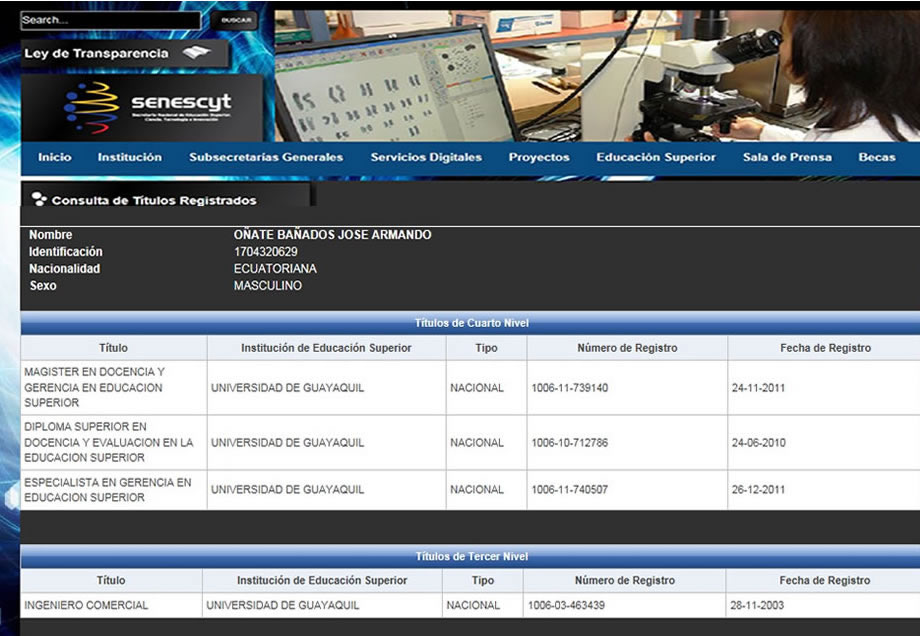Image resolution: width=920 pixels, height=636 pixels.
Task: Open the Sala de Prensa menu
Action: (x=787, y=157)
